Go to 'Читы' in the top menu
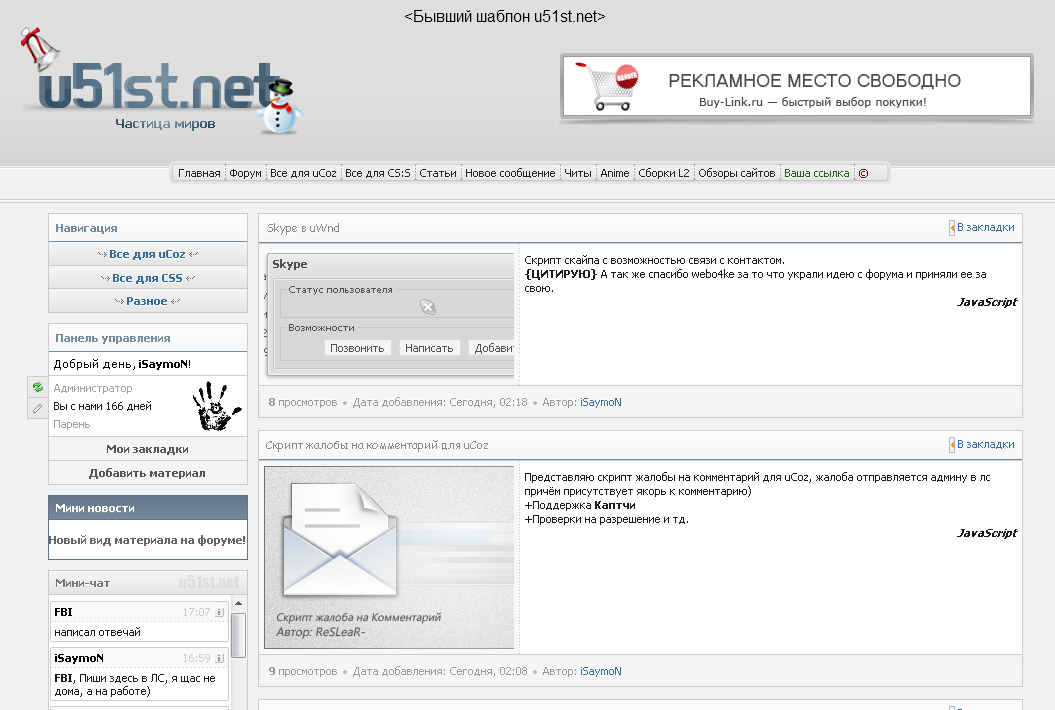 pyautogui.click(x=577, y=173)
